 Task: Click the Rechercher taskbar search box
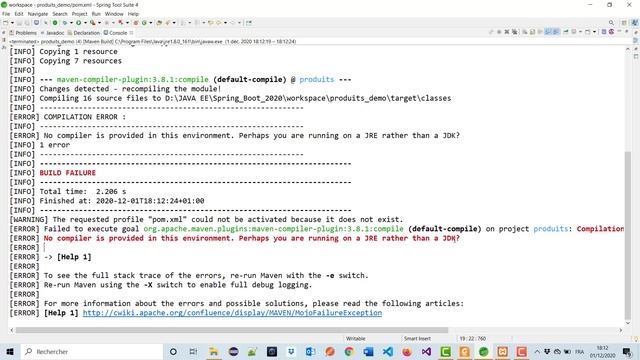tap(91, 351)
